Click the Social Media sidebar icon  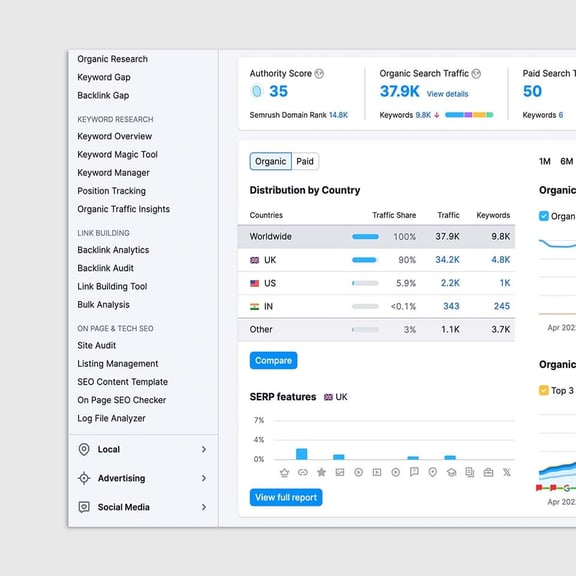84,507
